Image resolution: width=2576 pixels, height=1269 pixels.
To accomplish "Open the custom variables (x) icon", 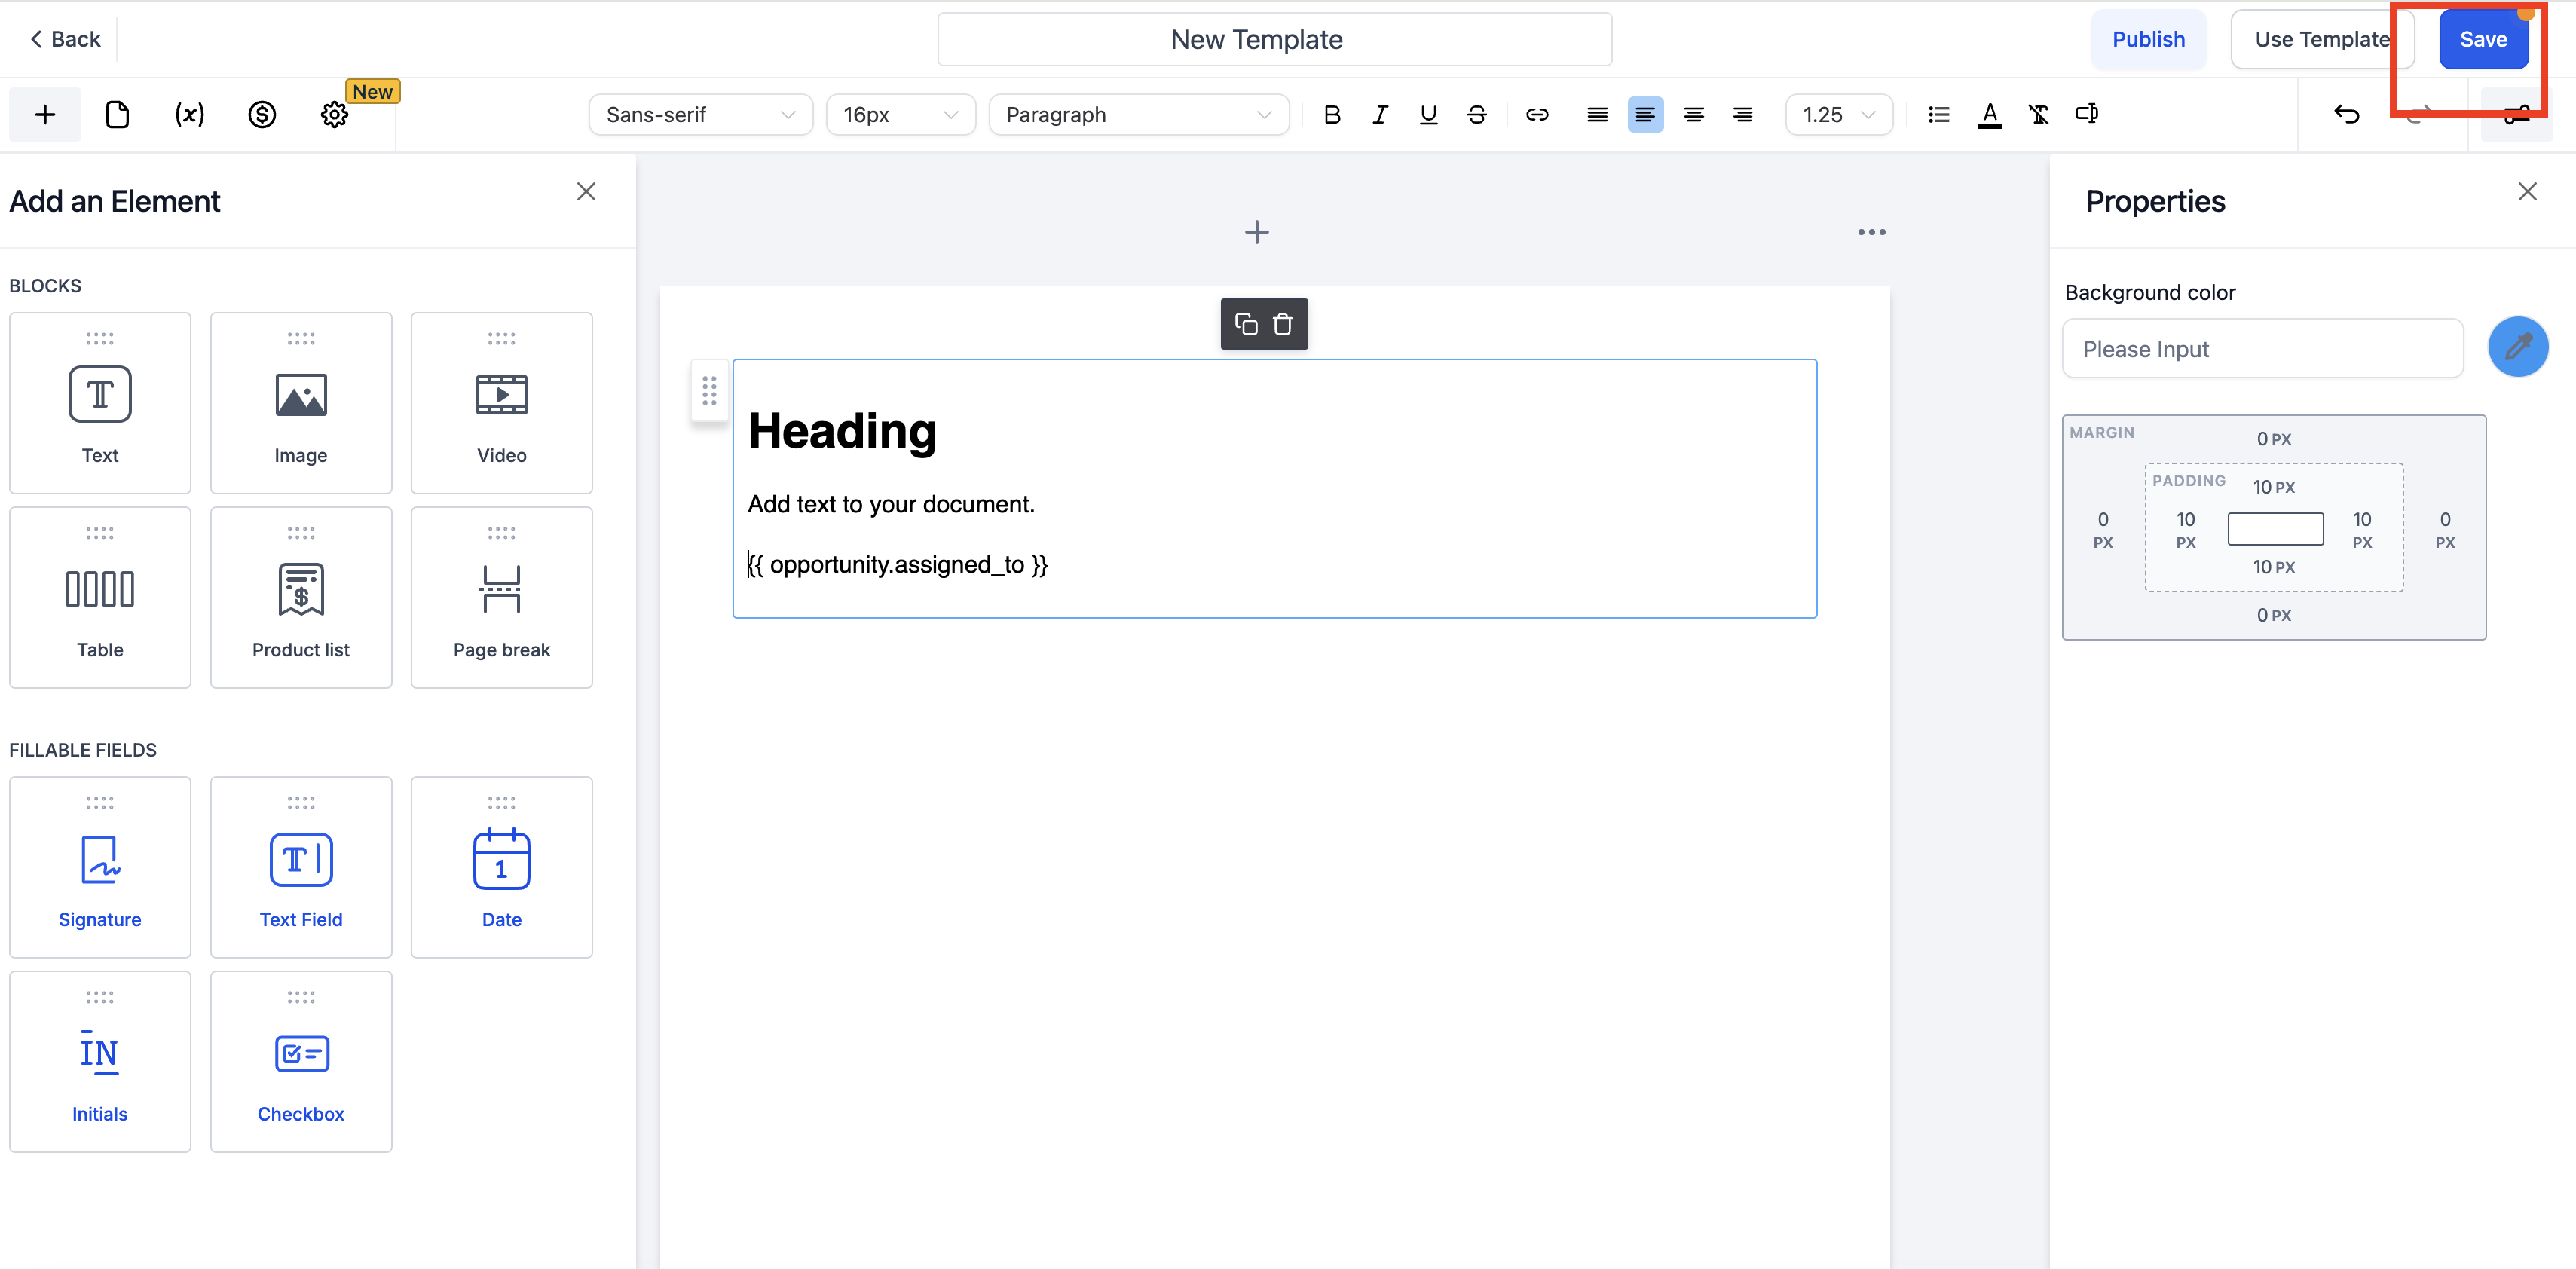I will (x=189, y=115).
